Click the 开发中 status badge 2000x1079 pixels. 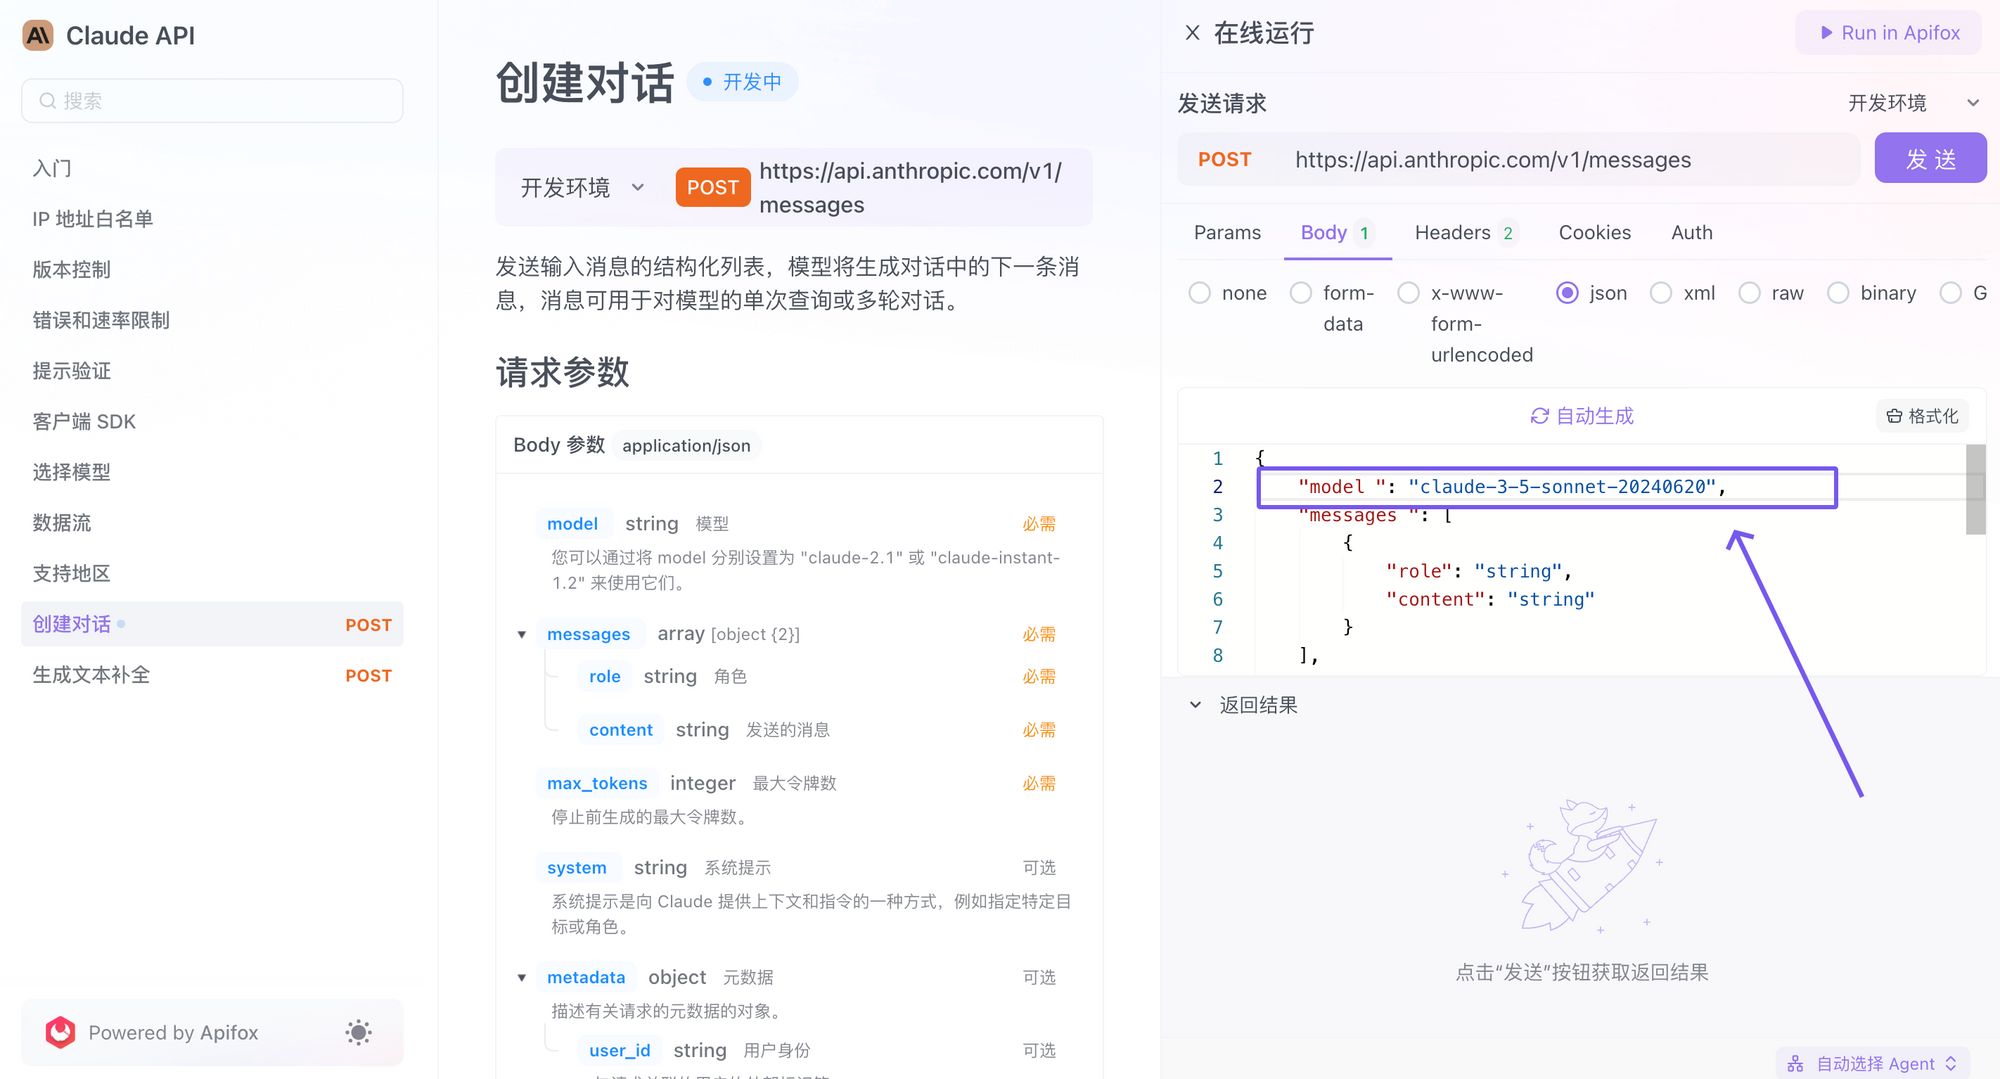[742, 82]
